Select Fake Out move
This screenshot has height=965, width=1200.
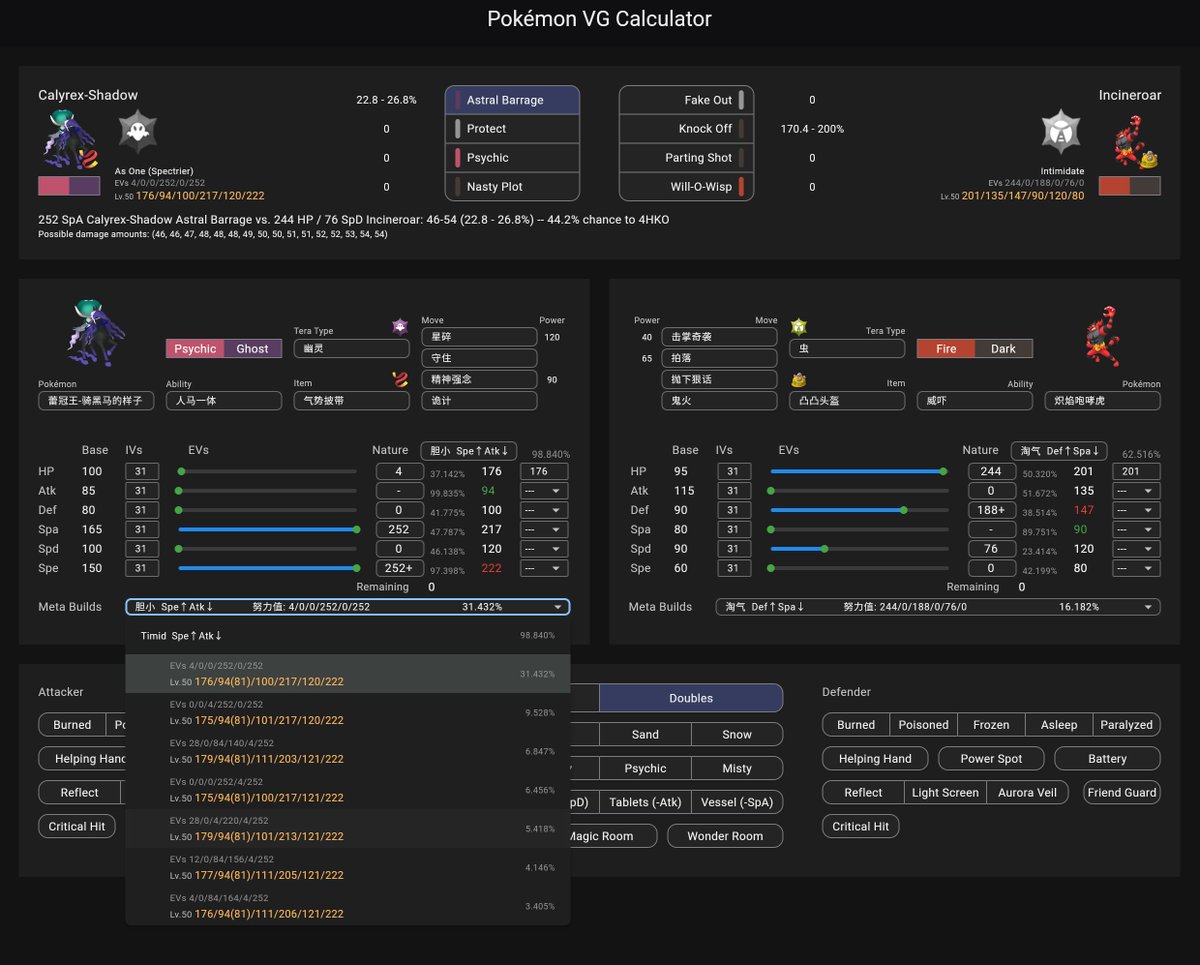[686, 100]
